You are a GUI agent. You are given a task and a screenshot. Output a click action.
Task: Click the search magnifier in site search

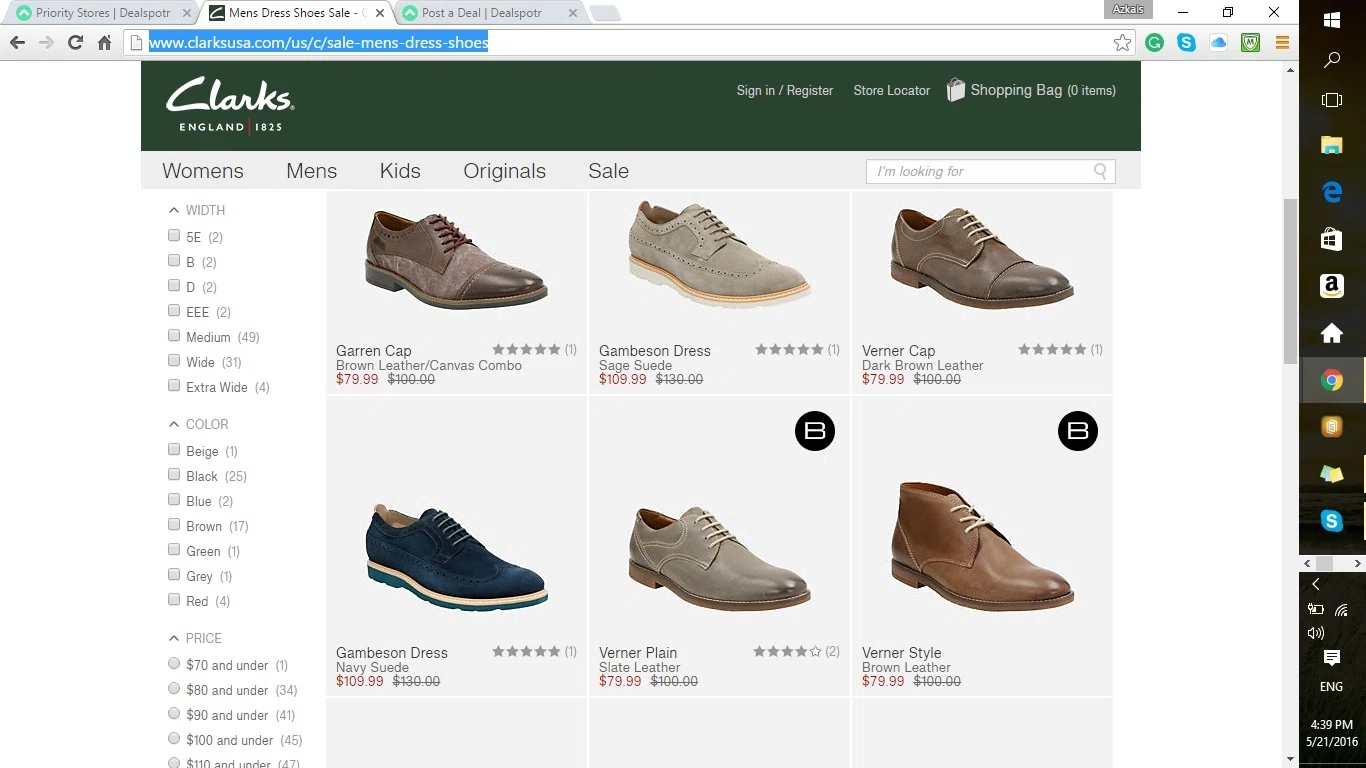coord(1100,171)
